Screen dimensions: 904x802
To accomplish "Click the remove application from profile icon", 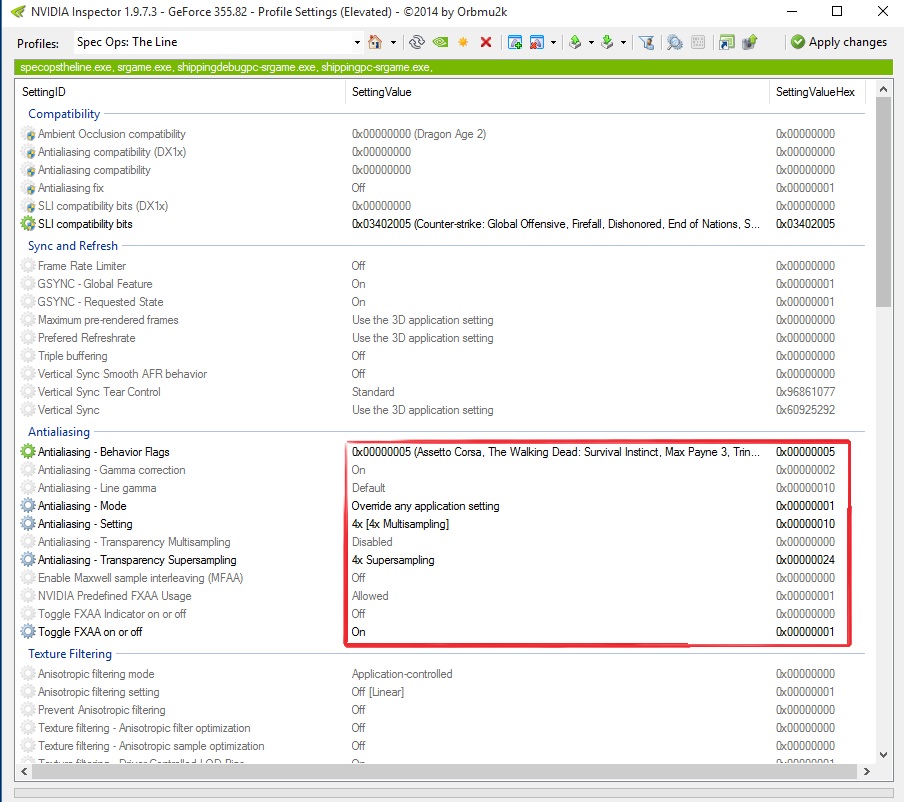I will 537,42.
